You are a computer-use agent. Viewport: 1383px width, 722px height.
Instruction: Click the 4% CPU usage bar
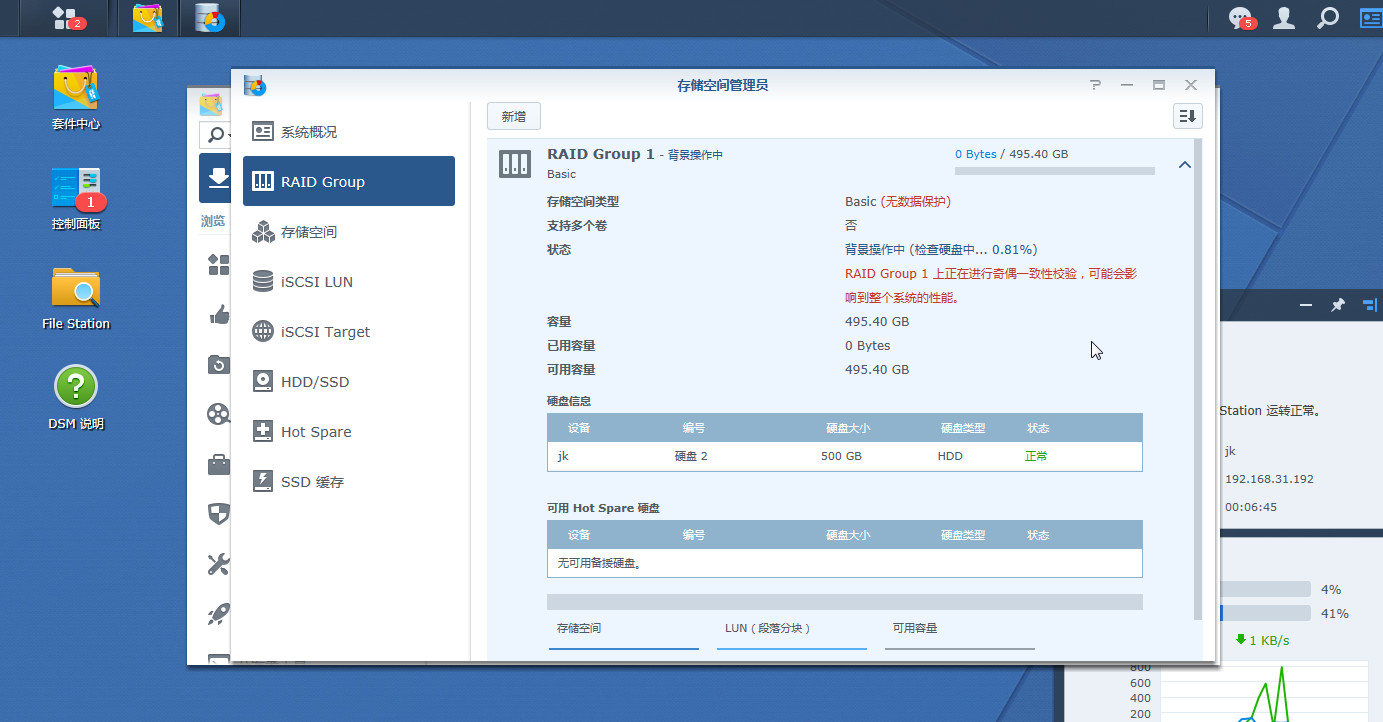tap(1264, 589)
